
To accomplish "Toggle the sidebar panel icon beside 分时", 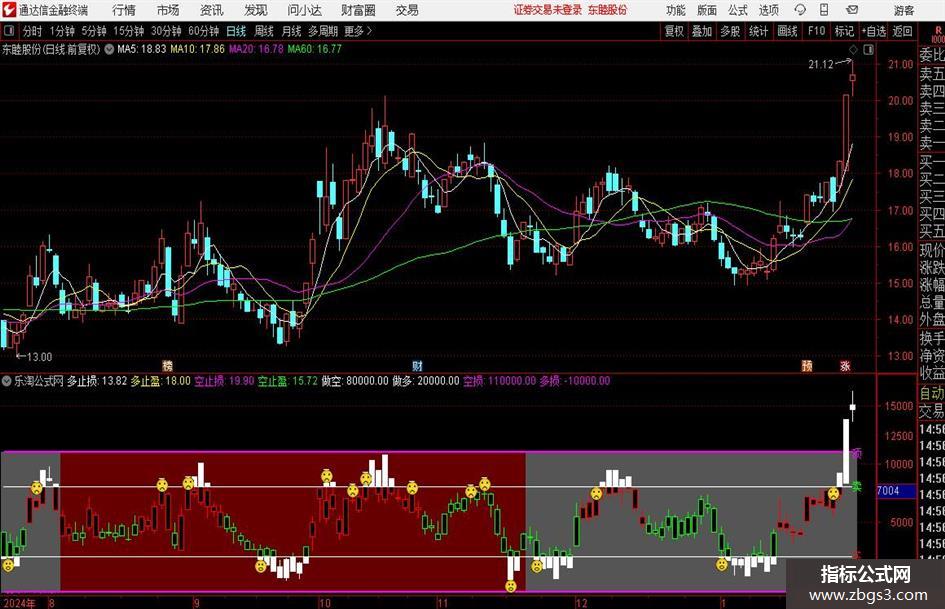I will coord(8,31).
